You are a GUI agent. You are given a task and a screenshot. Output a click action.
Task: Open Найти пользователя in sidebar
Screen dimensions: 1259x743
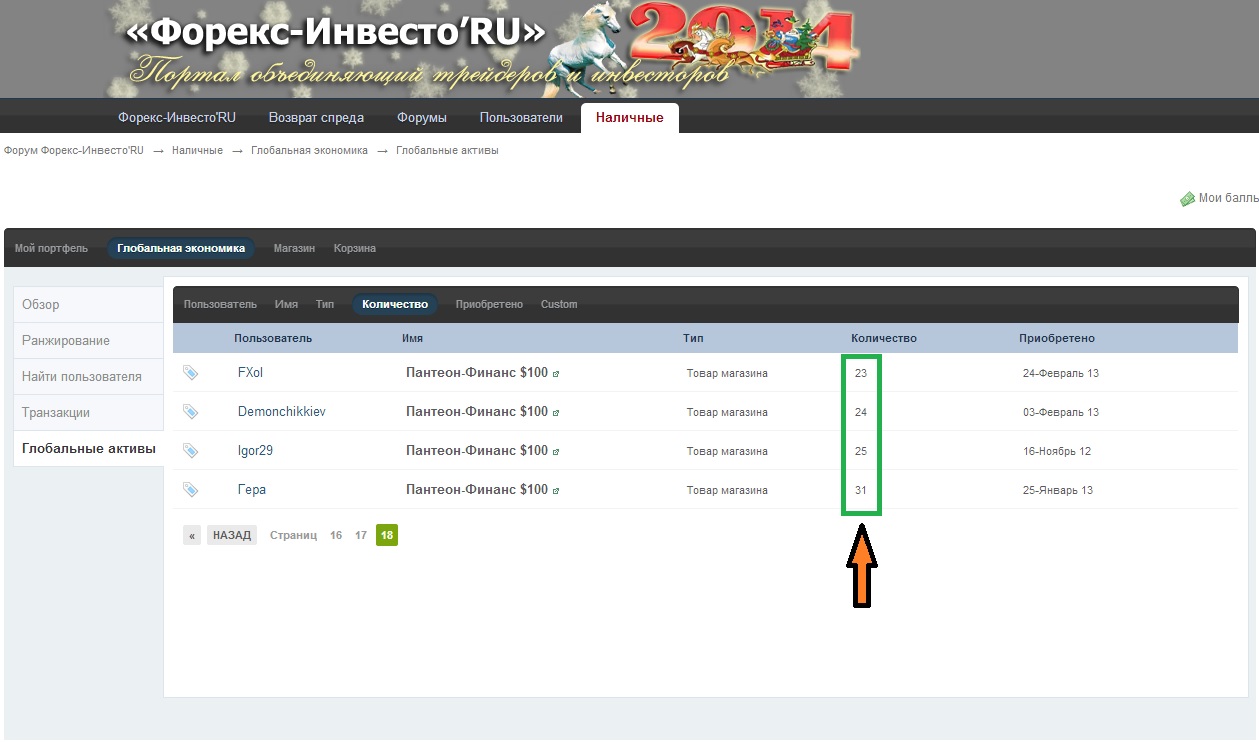click(x=88, y=376)
